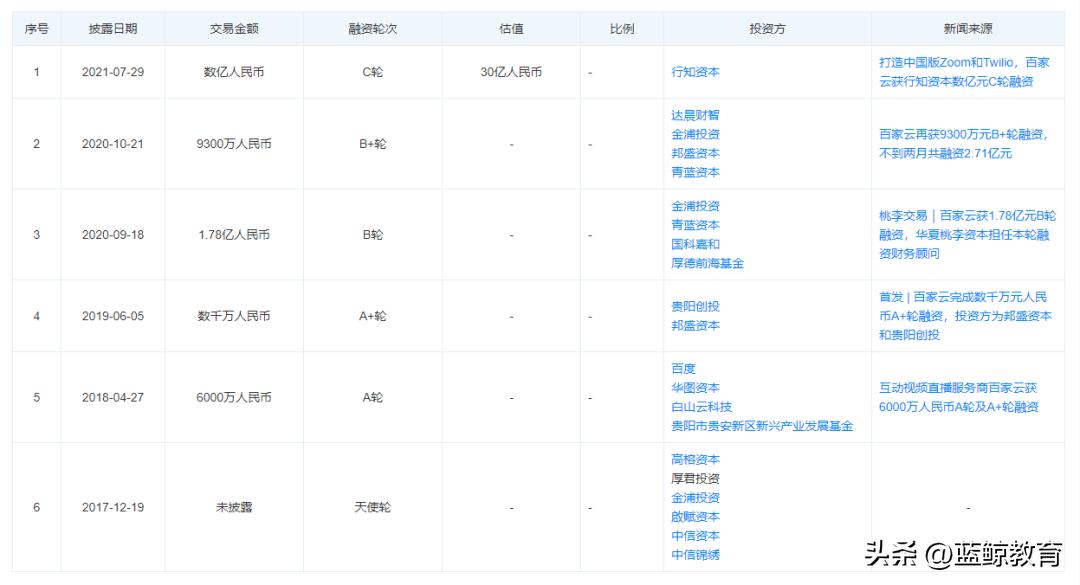Click the 高榕资本 link in row 6
1080x585 pixels.
[696, 459]
